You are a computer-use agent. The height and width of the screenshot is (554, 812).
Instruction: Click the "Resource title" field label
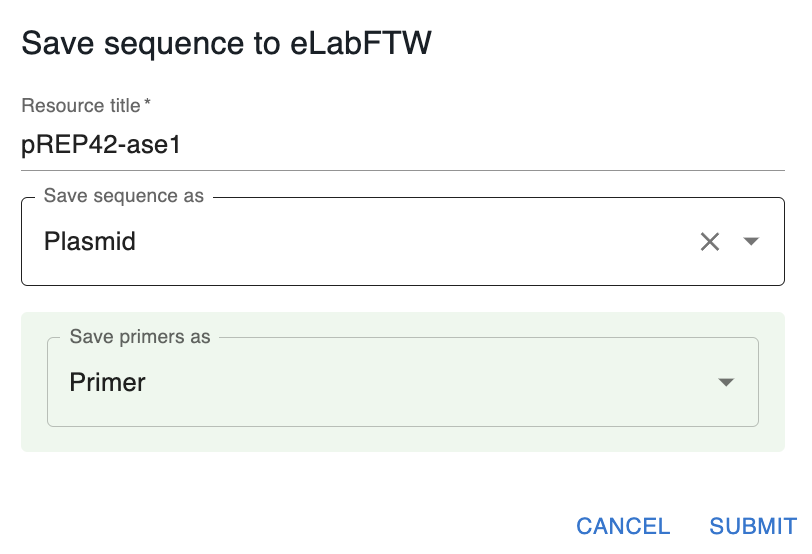coord(80,105)
